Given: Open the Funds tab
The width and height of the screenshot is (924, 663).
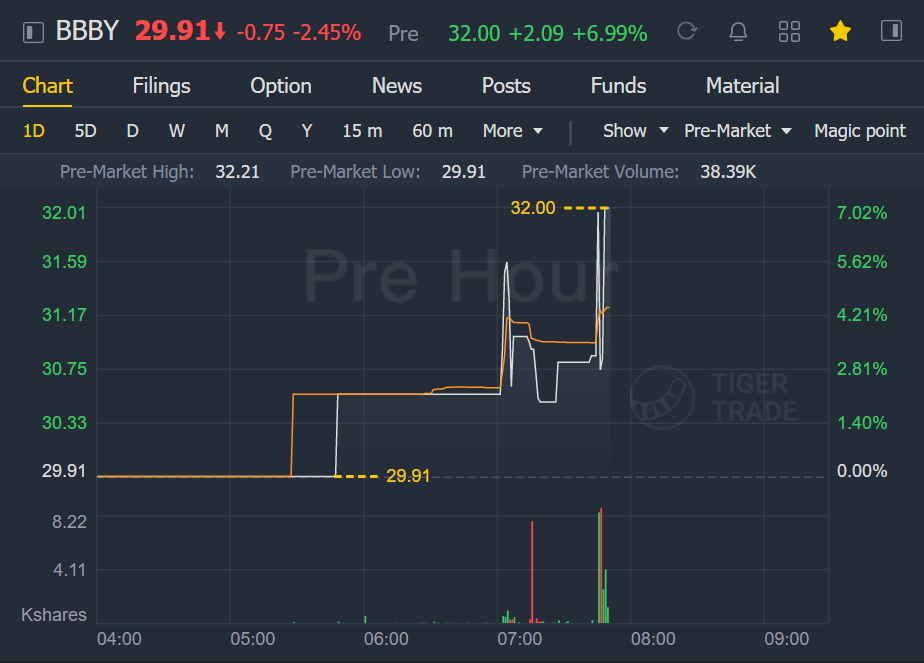Looking at the screenshot, I should 618,86.
